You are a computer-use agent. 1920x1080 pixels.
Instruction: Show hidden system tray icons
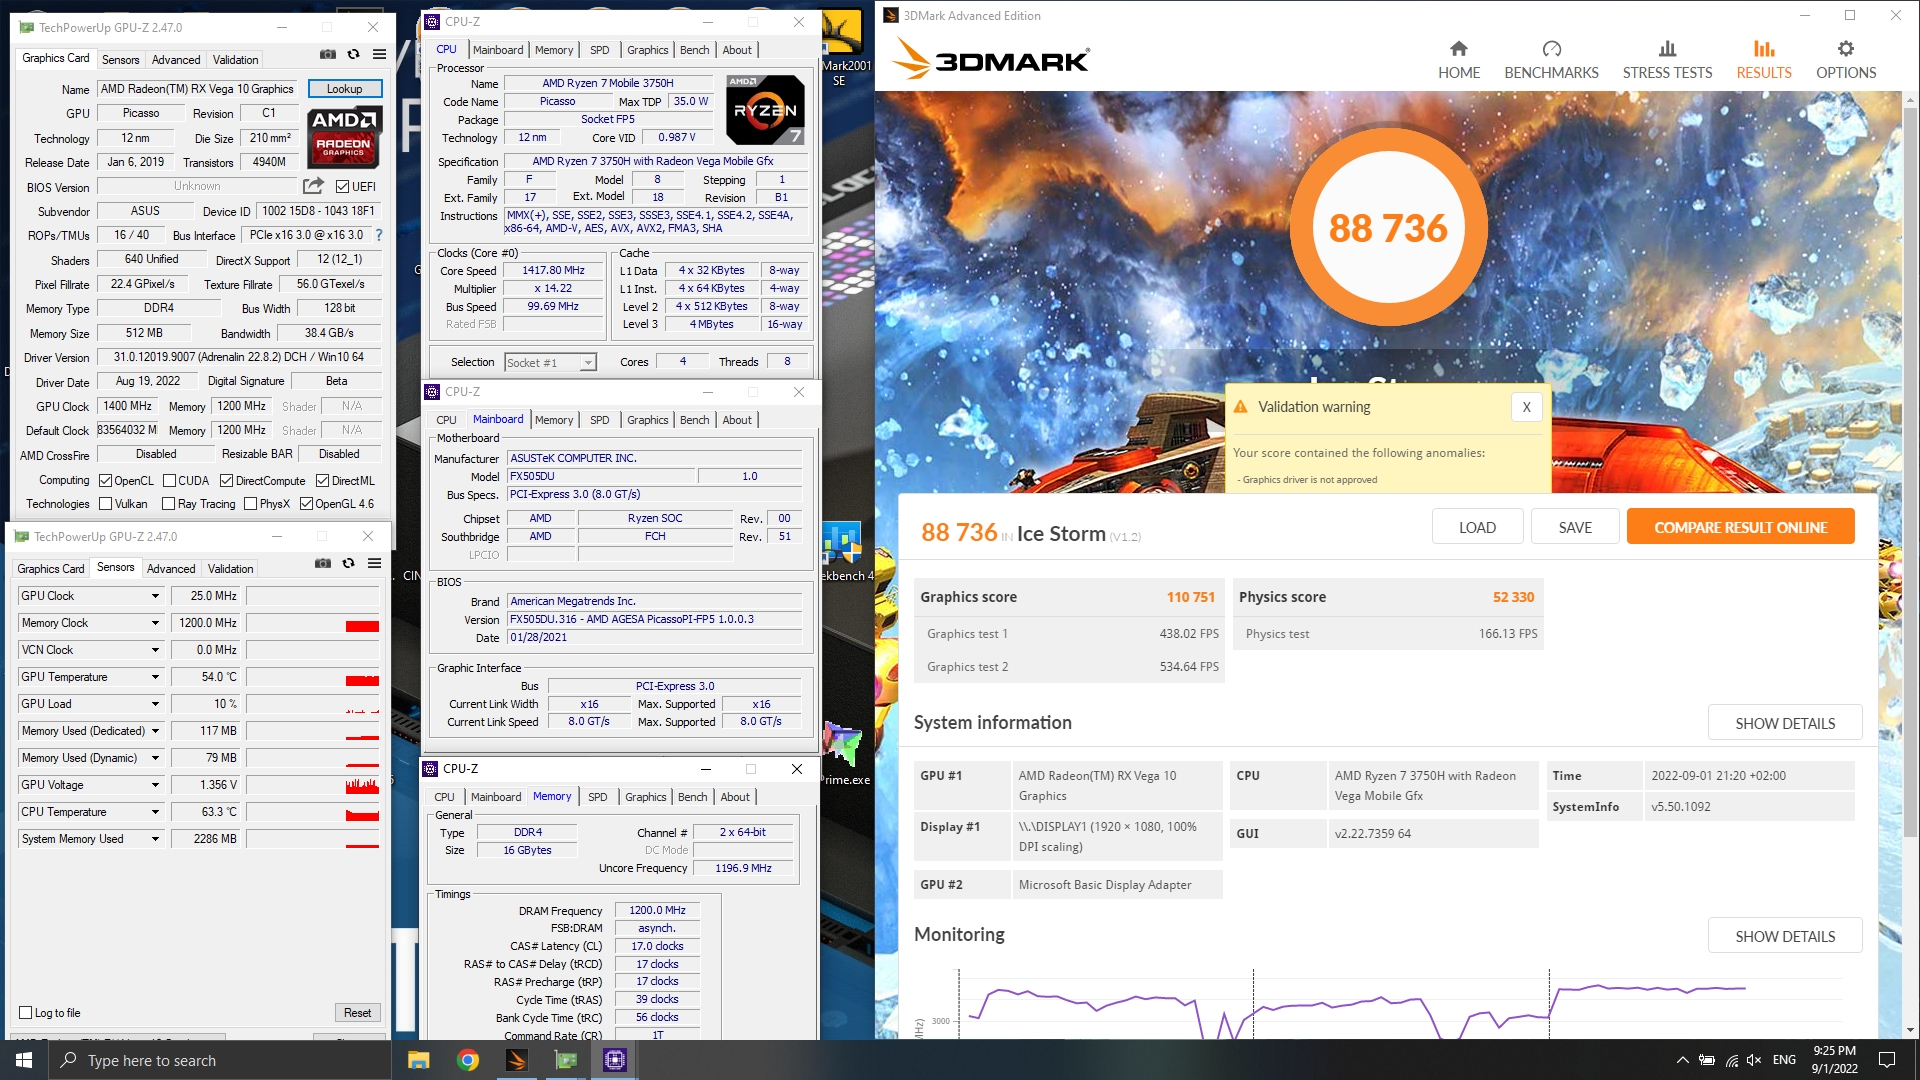pos(1682,1060)
